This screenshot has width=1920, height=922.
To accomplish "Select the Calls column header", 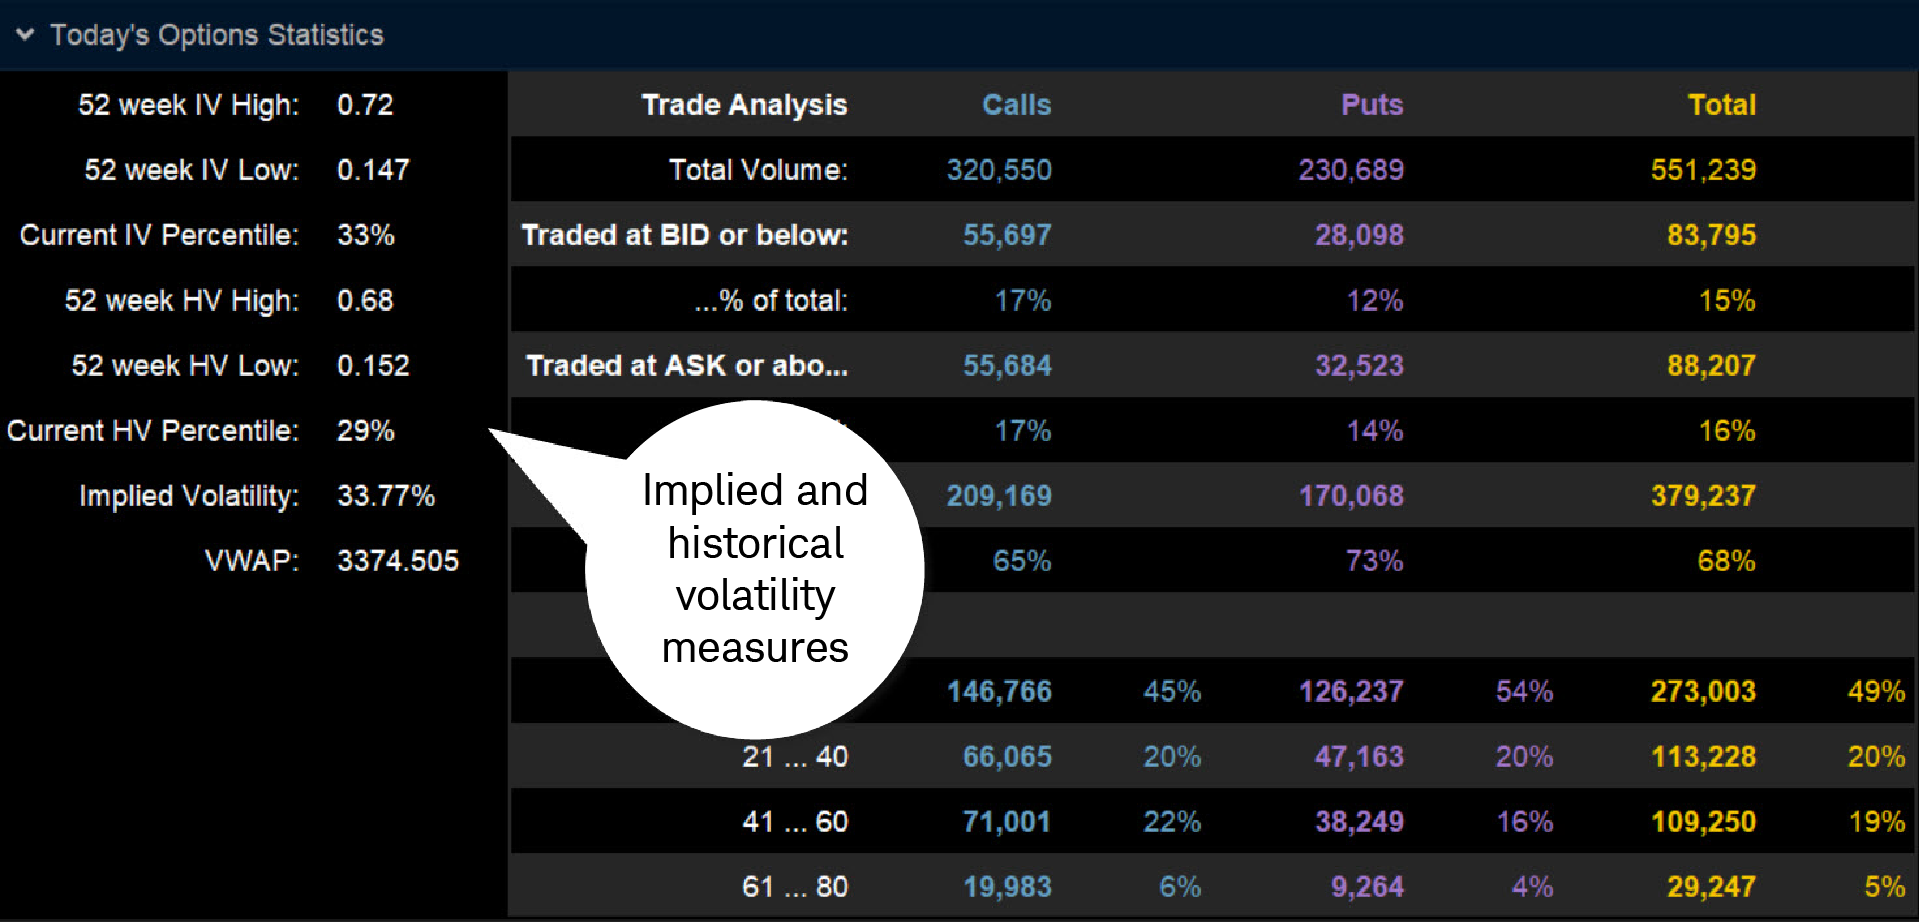I will tap(1015, 104).
